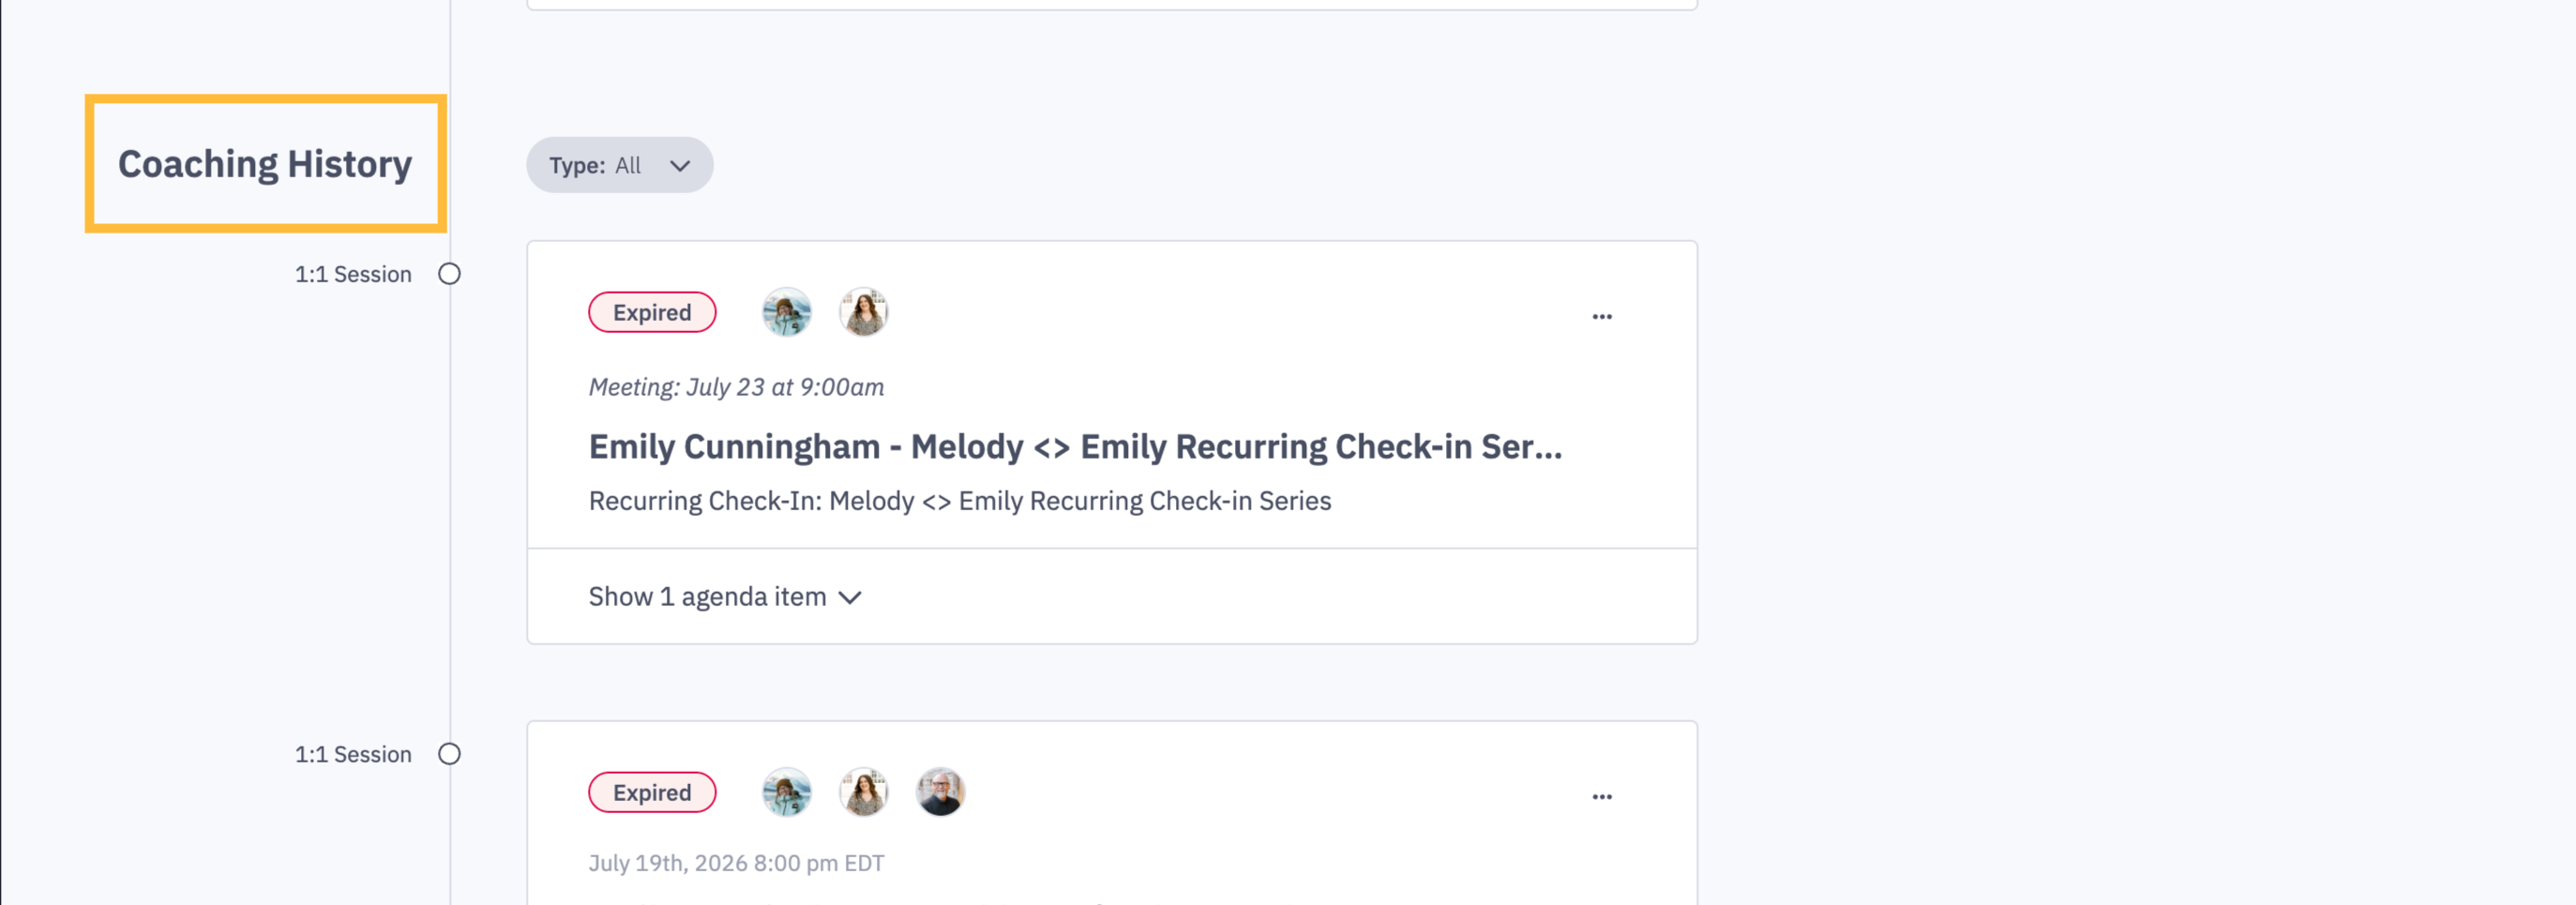Image resolution: width=2576 pixels, height=905 pixels.
Task: Click the bald man with glasses avatar
Action: [x=940, y=792]
